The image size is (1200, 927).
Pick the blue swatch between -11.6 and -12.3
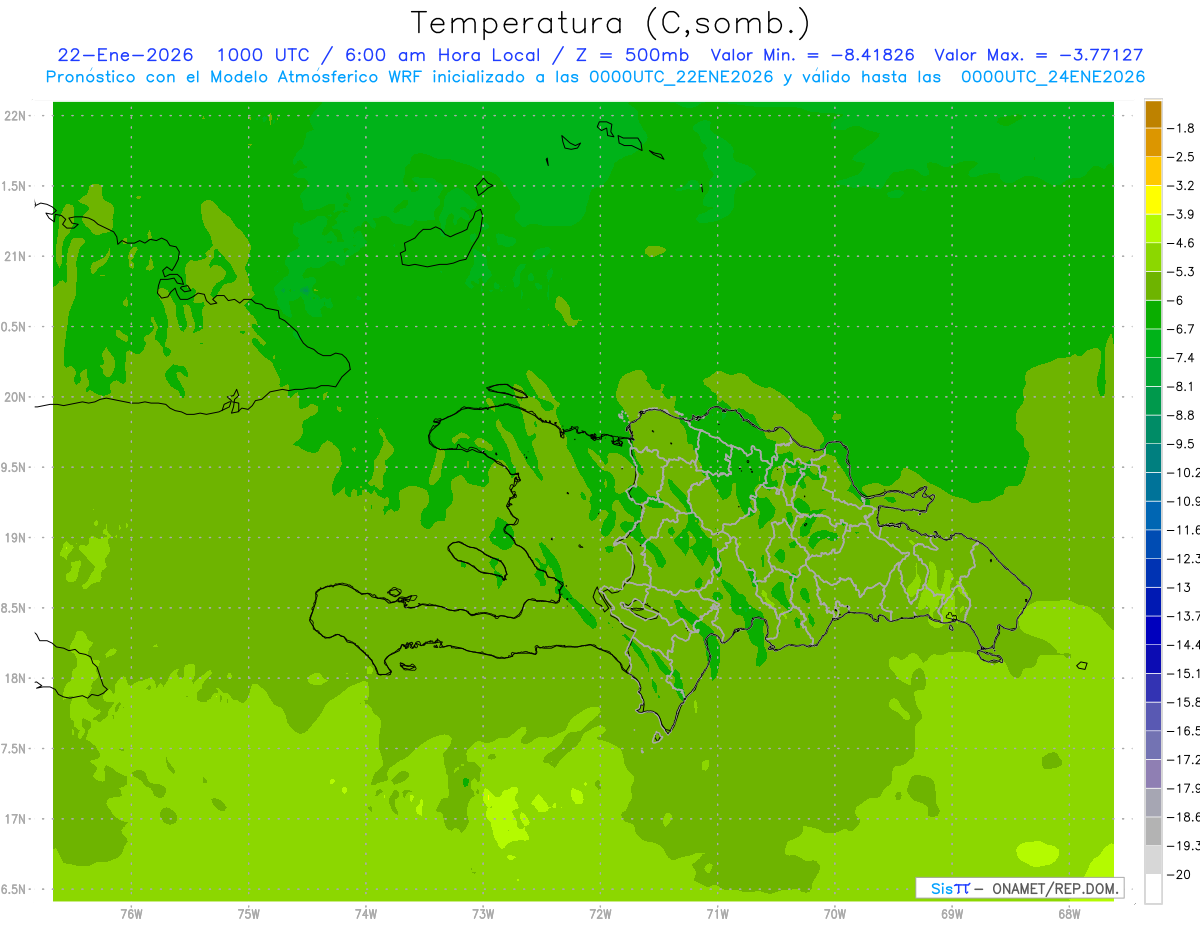coord(1153,544)
